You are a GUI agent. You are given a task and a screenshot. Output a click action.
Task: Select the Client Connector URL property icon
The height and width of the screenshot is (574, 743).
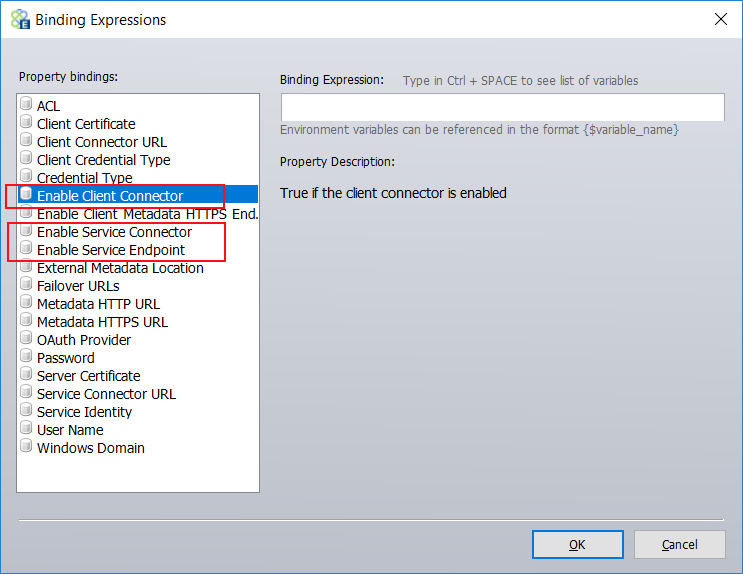(26, 140)
